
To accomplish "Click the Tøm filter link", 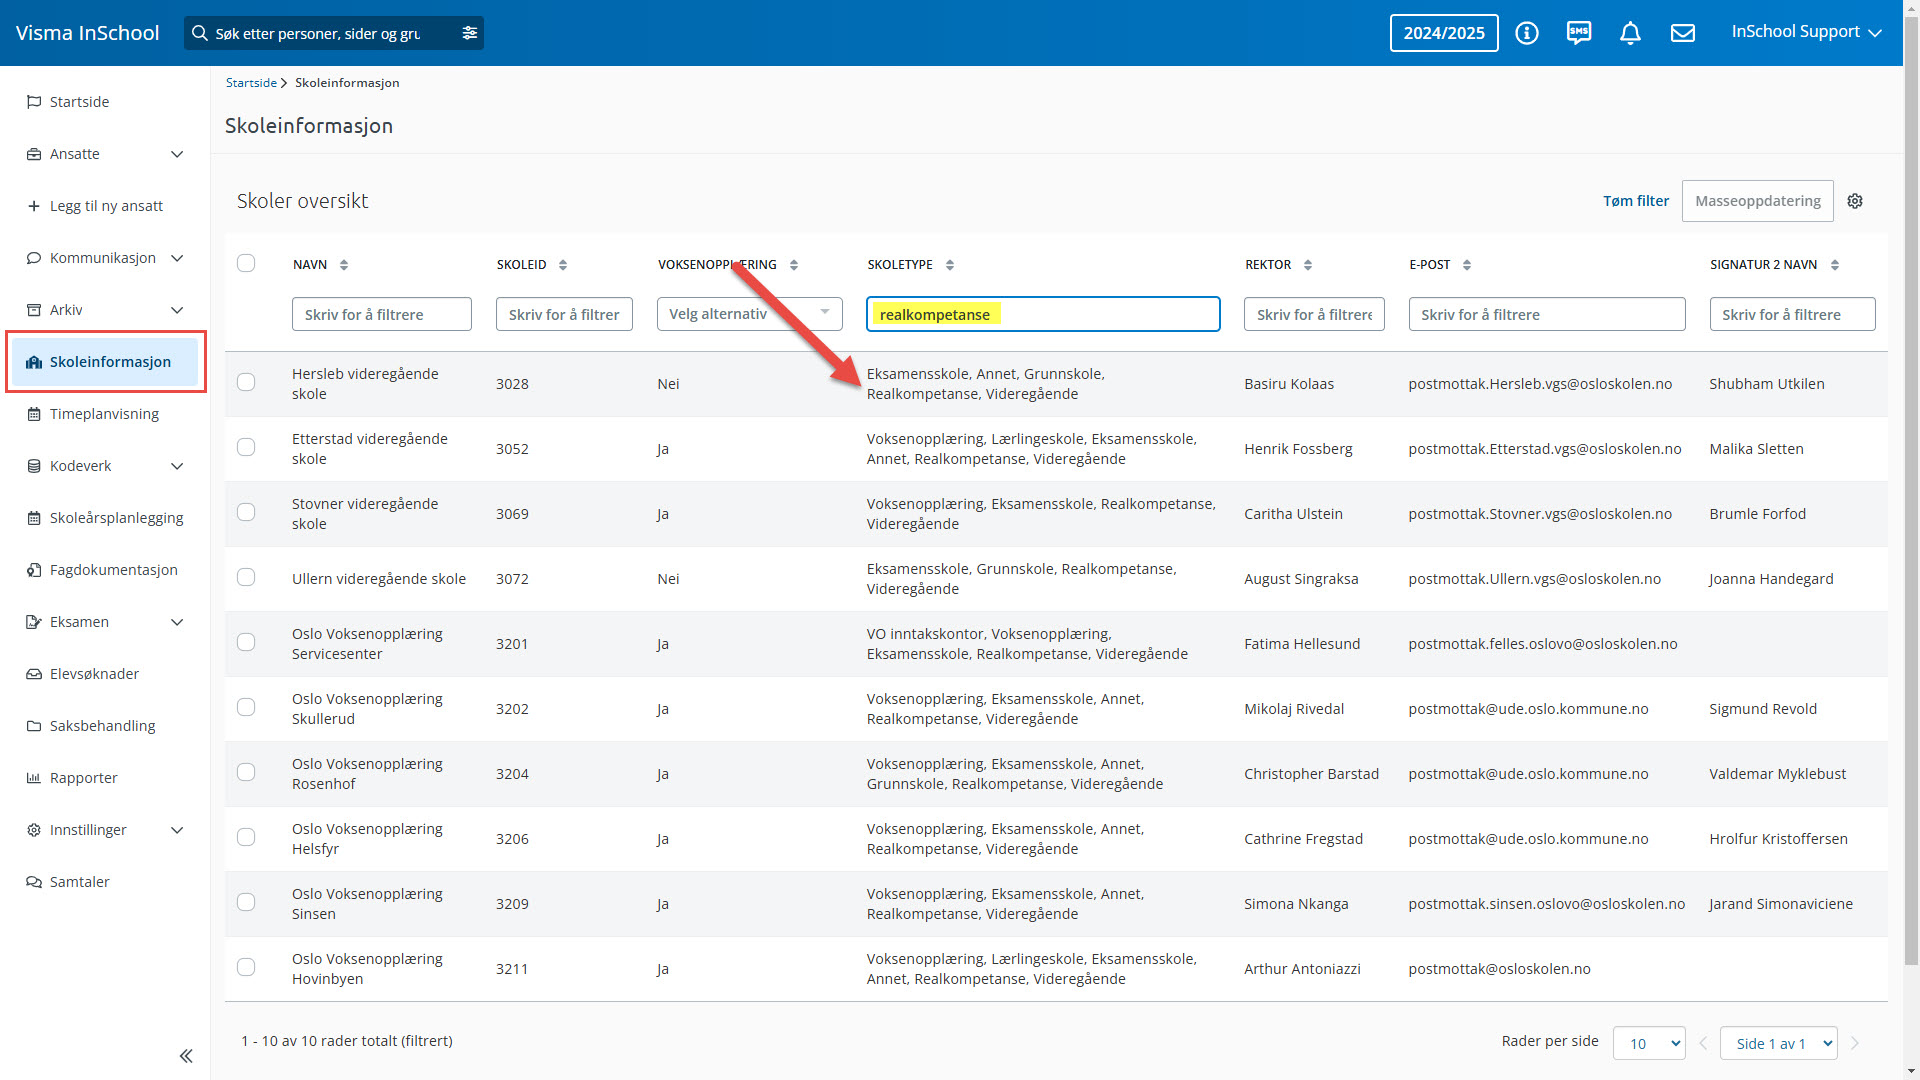I will coord(1636,201).
